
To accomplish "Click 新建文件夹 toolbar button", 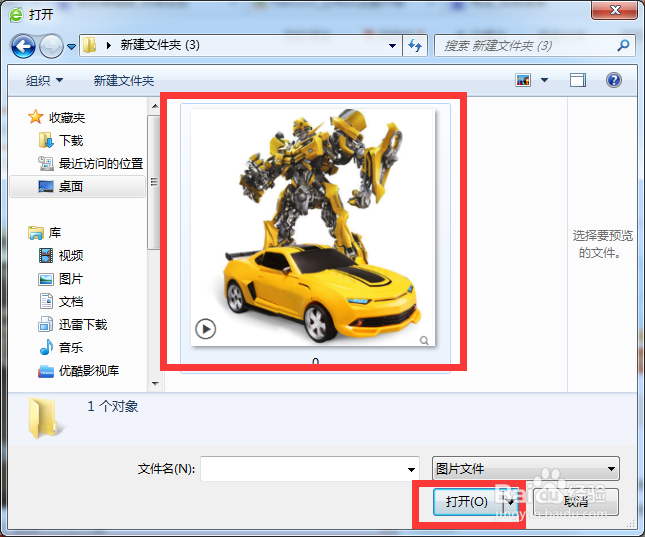I will [x=123, y=80].
